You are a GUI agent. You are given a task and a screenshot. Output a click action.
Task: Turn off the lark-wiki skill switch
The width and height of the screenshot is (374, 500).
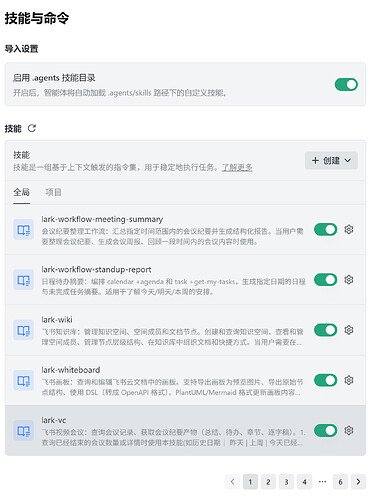(x=325, y=330)
